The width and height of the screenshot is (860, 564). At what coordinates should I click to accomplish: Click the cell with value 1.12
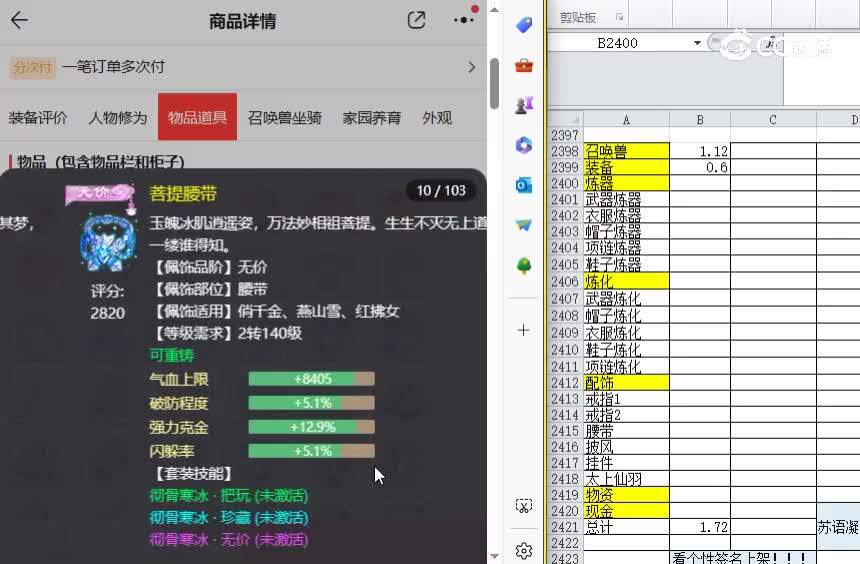coord(700,151)
